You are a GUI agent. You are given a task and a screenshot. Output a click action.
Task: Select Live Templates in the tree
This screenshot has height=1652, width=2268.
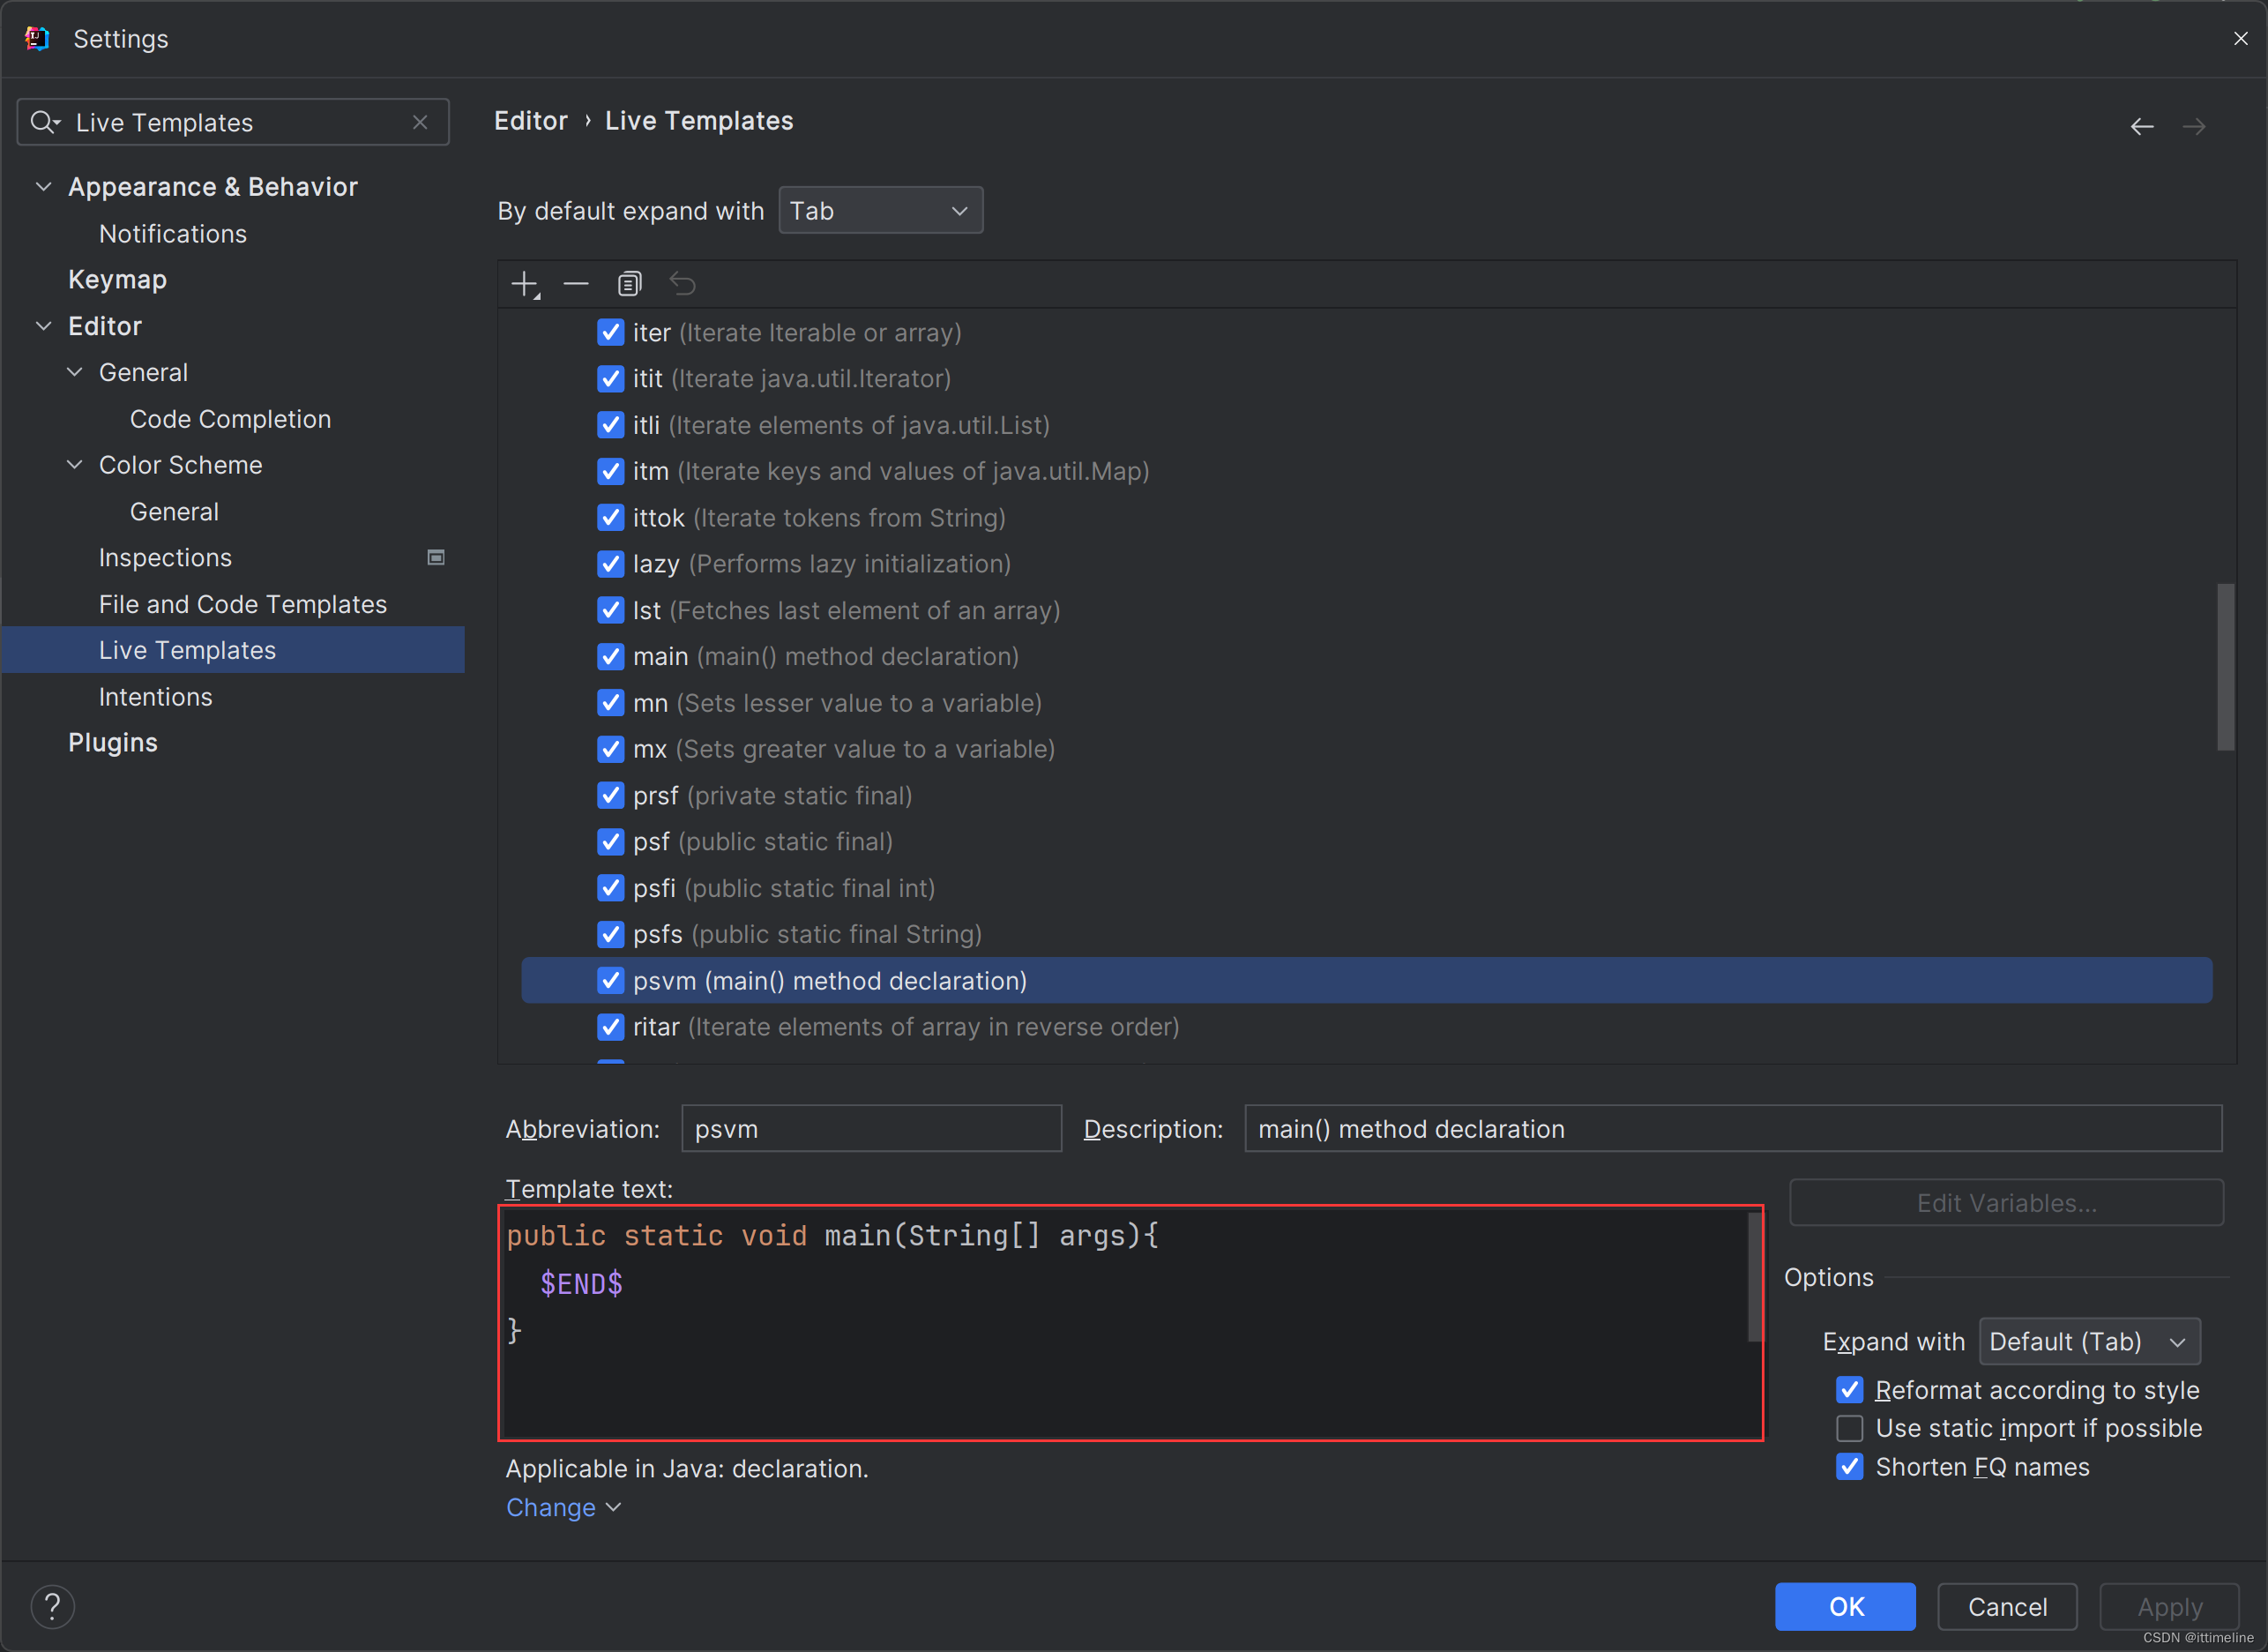(x=233, y=650)
